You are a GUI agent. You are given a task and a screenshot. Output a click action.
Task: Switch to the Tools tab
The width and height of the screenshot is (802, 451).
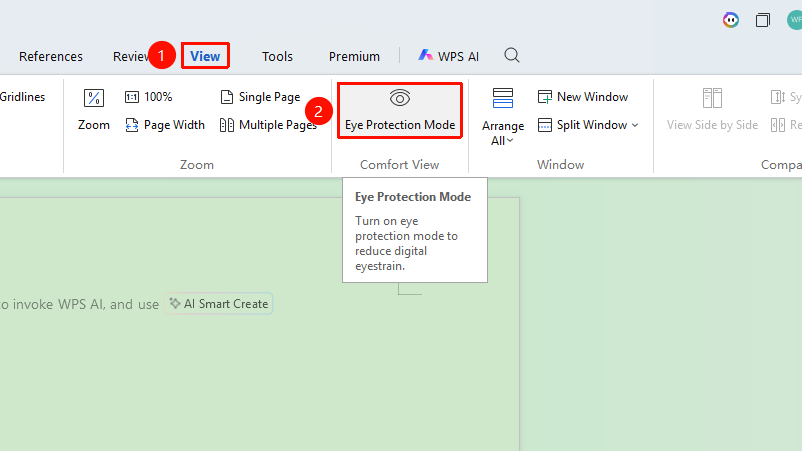[x=277, y=56]
